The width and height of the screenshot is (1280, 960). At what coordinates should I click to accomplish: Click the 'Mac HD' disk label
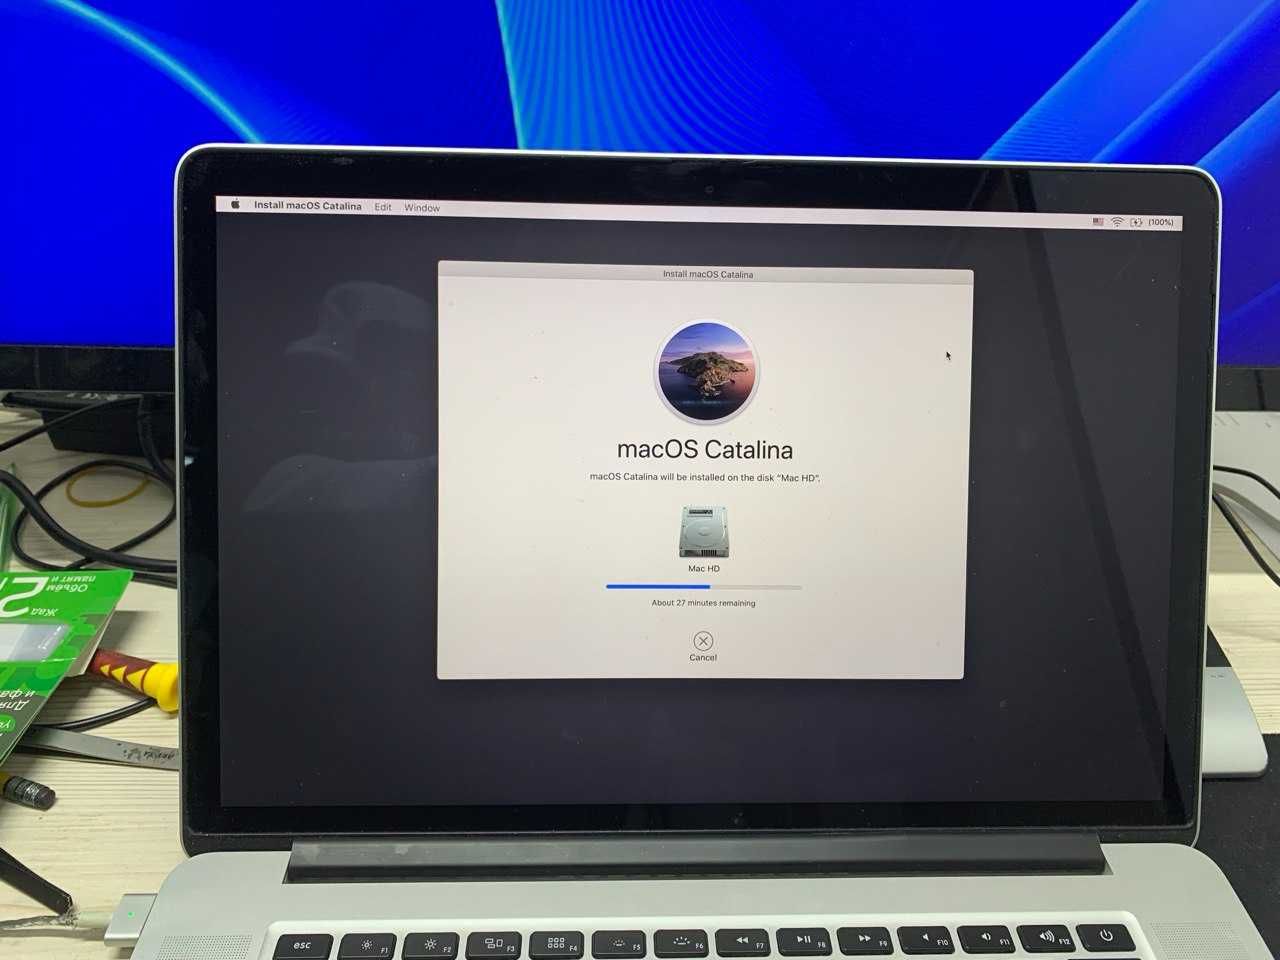point(704,569)
